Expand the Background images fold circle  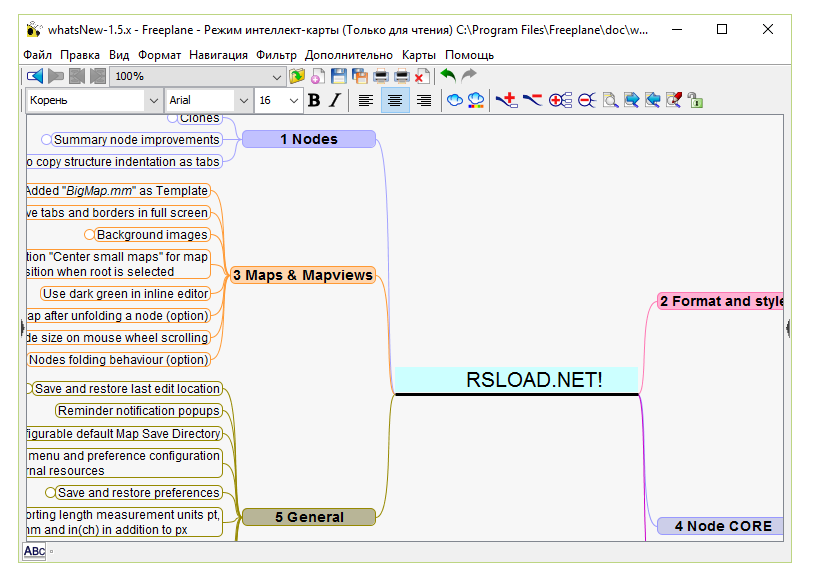[90, 235]
